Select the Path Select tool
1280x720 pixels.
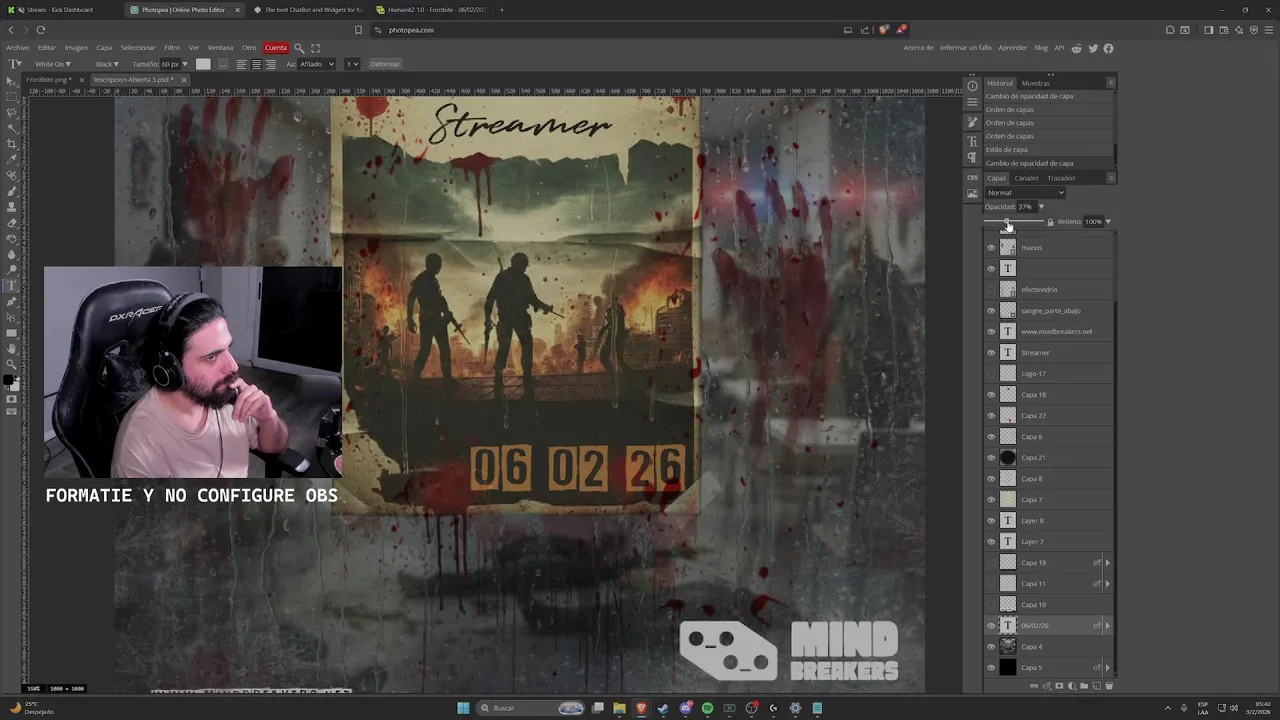click(11, 317)
